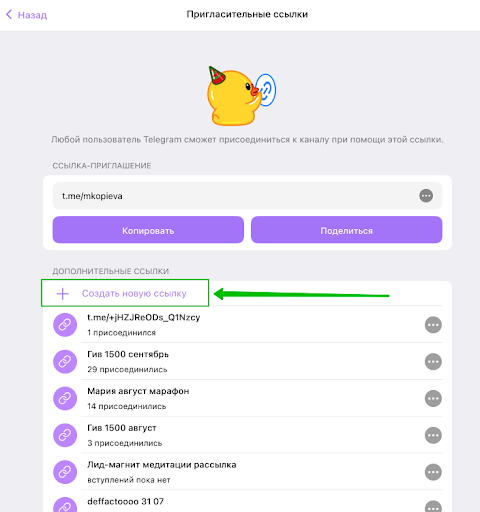The image size is (480, 512).
Task: Click link icon beside t.me/+jHZJReODs_Q1Nzcy
Action: pos(65,325)
